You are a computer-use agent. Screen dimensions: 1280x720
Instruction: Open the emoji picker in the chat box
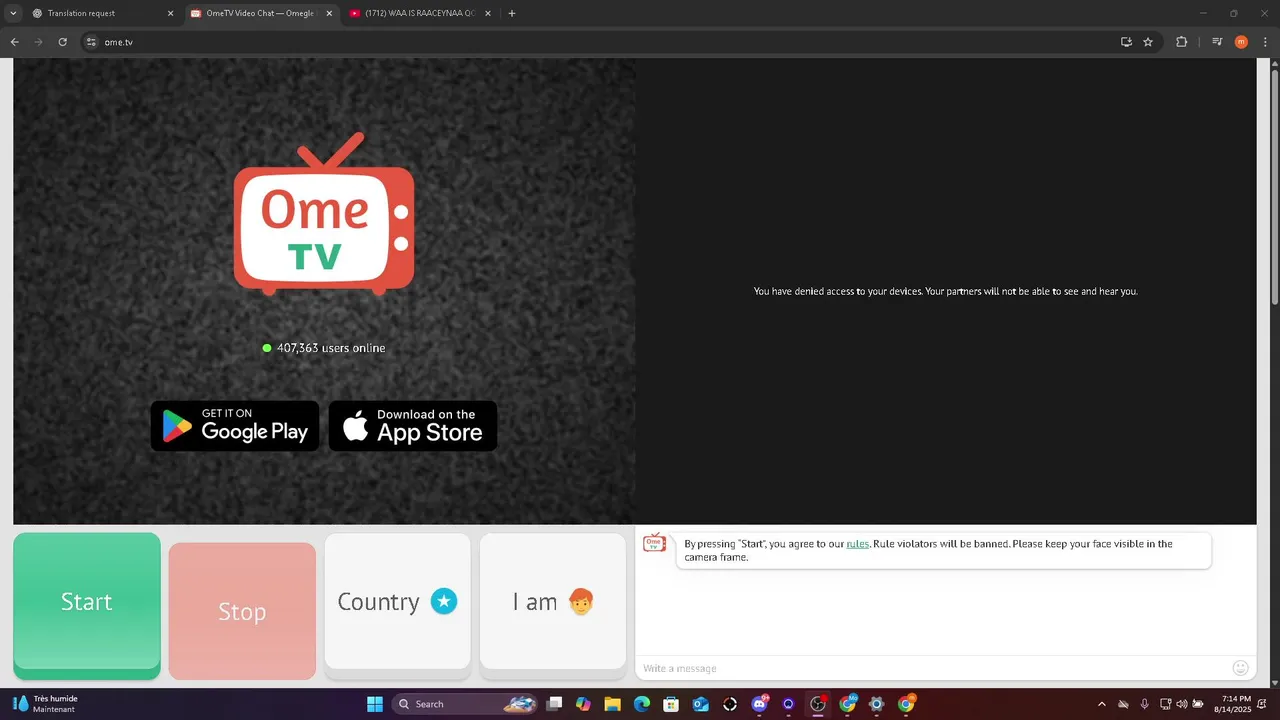pos(1241,668)
